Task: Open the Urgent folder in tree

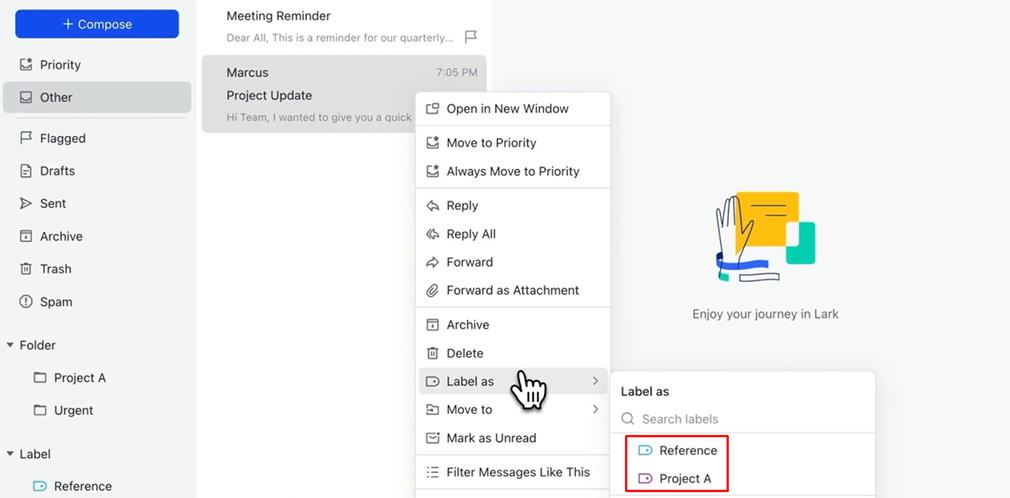Action: 73,411
